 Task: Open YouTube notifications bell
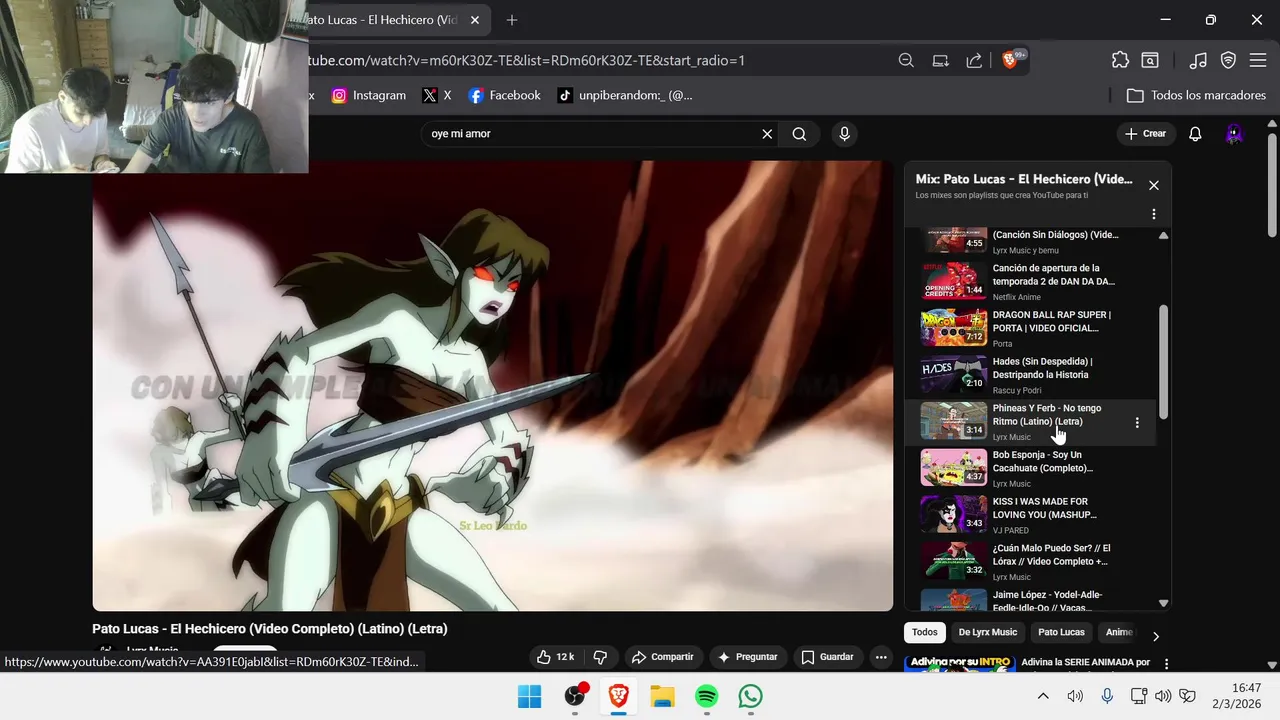tap(1195, 133)
